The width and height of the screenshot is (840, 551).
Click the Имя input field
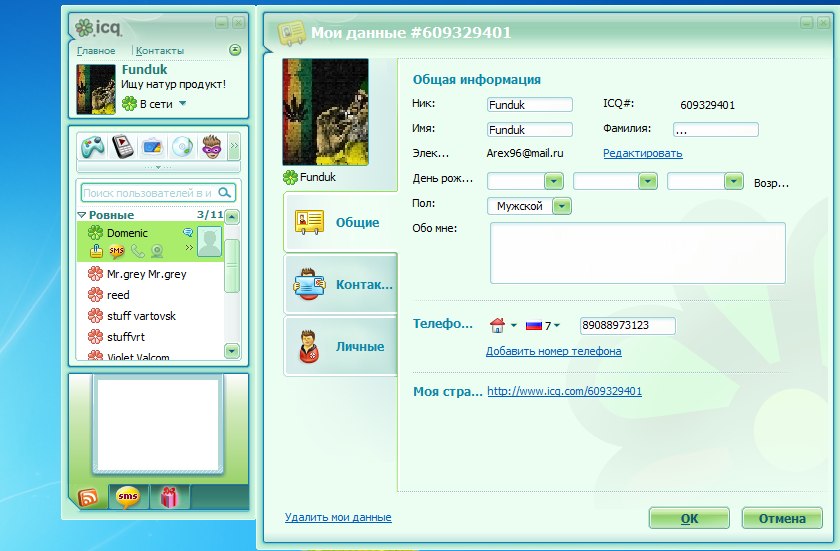[530, 129]
